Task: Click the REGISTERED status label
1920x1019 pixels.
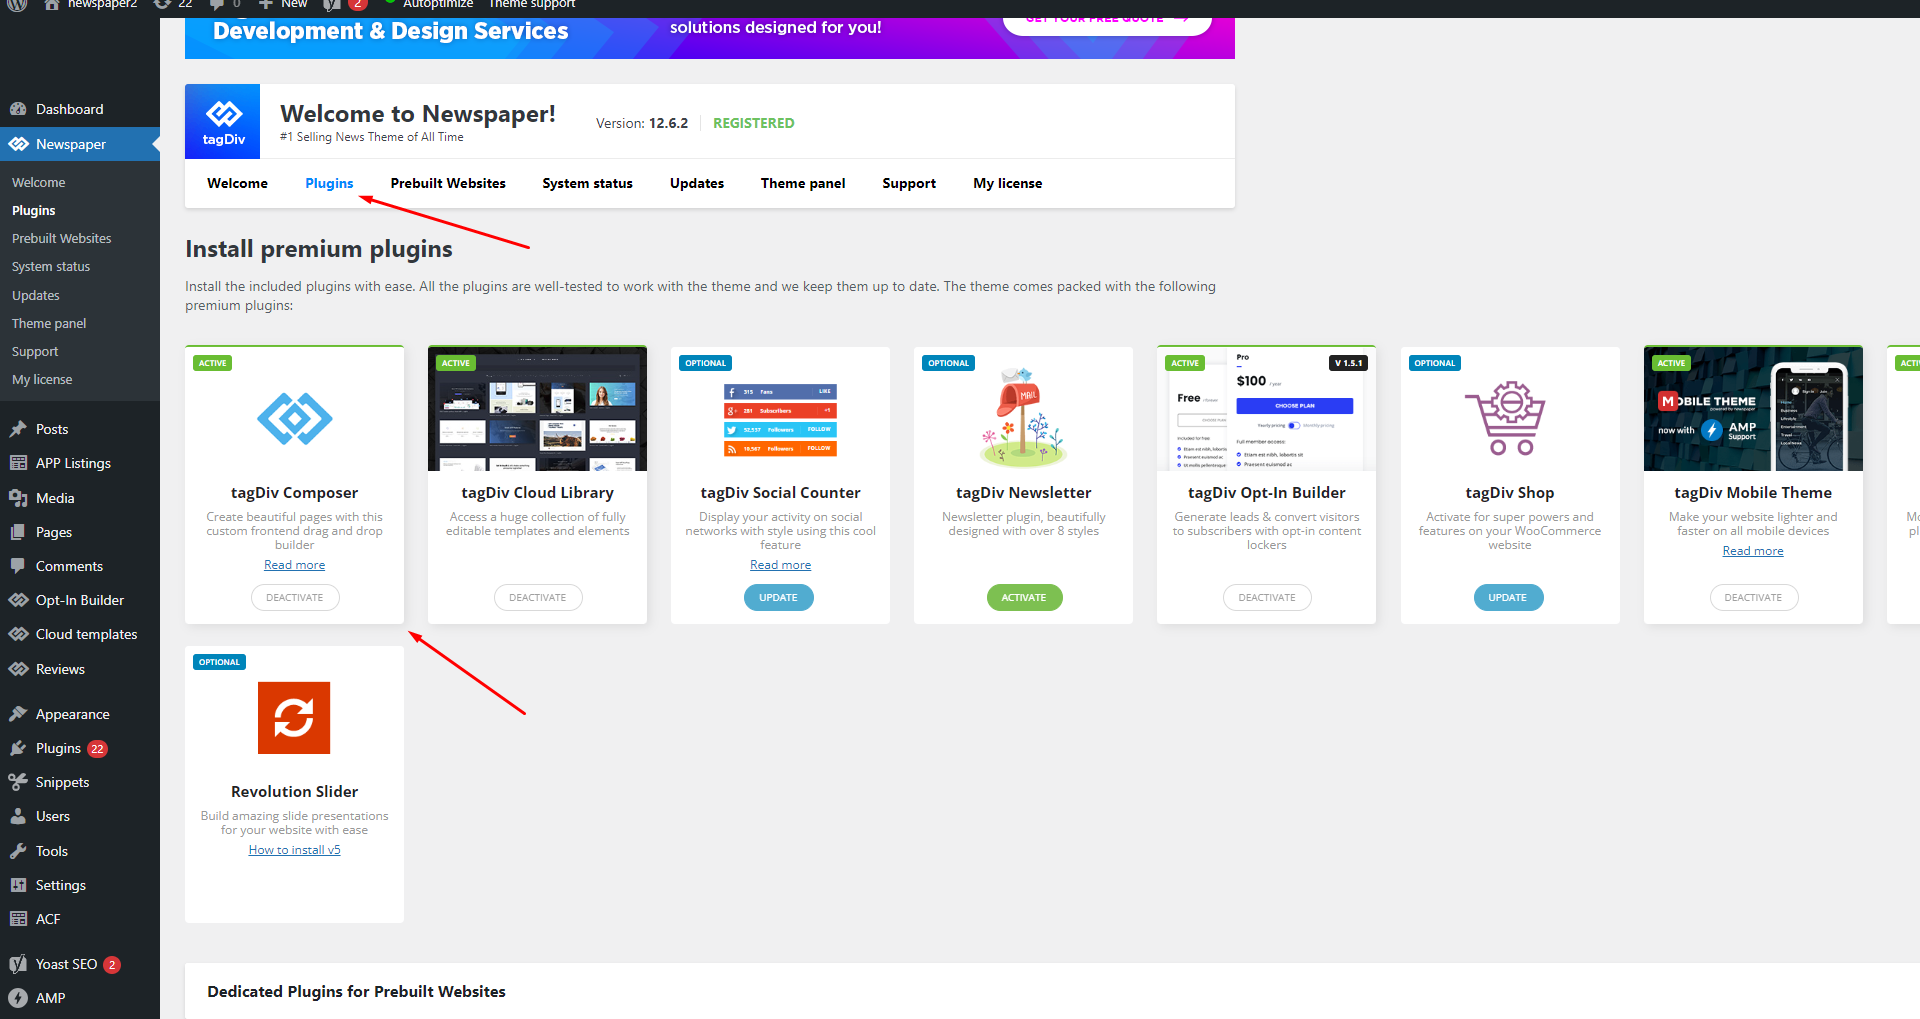Action: click(753, 123)
